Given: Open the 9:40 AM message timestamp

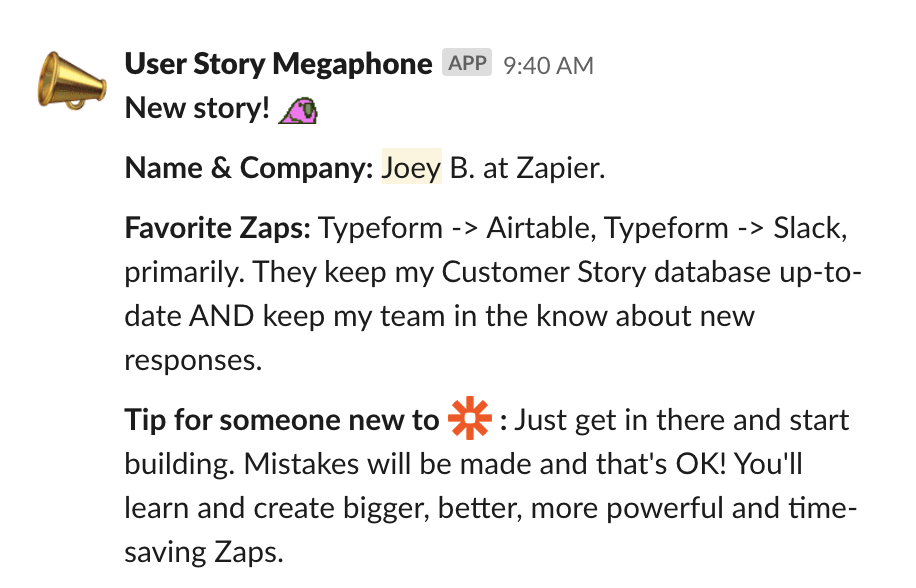Looking at the screenshot, I should pos(548,66).
